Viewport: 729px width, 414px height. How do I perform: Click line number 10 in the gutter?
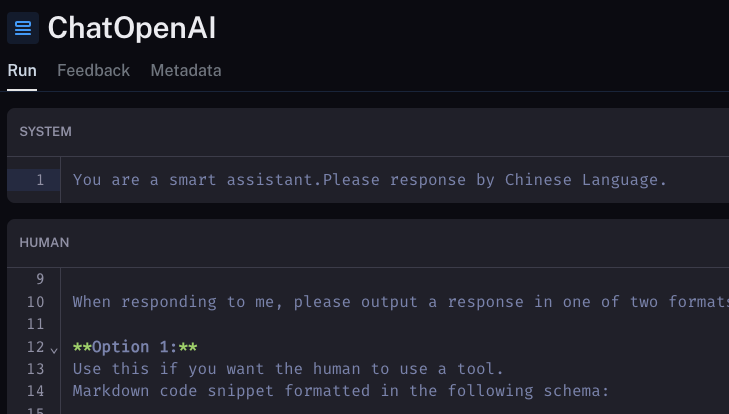click(x=36, y=302)
